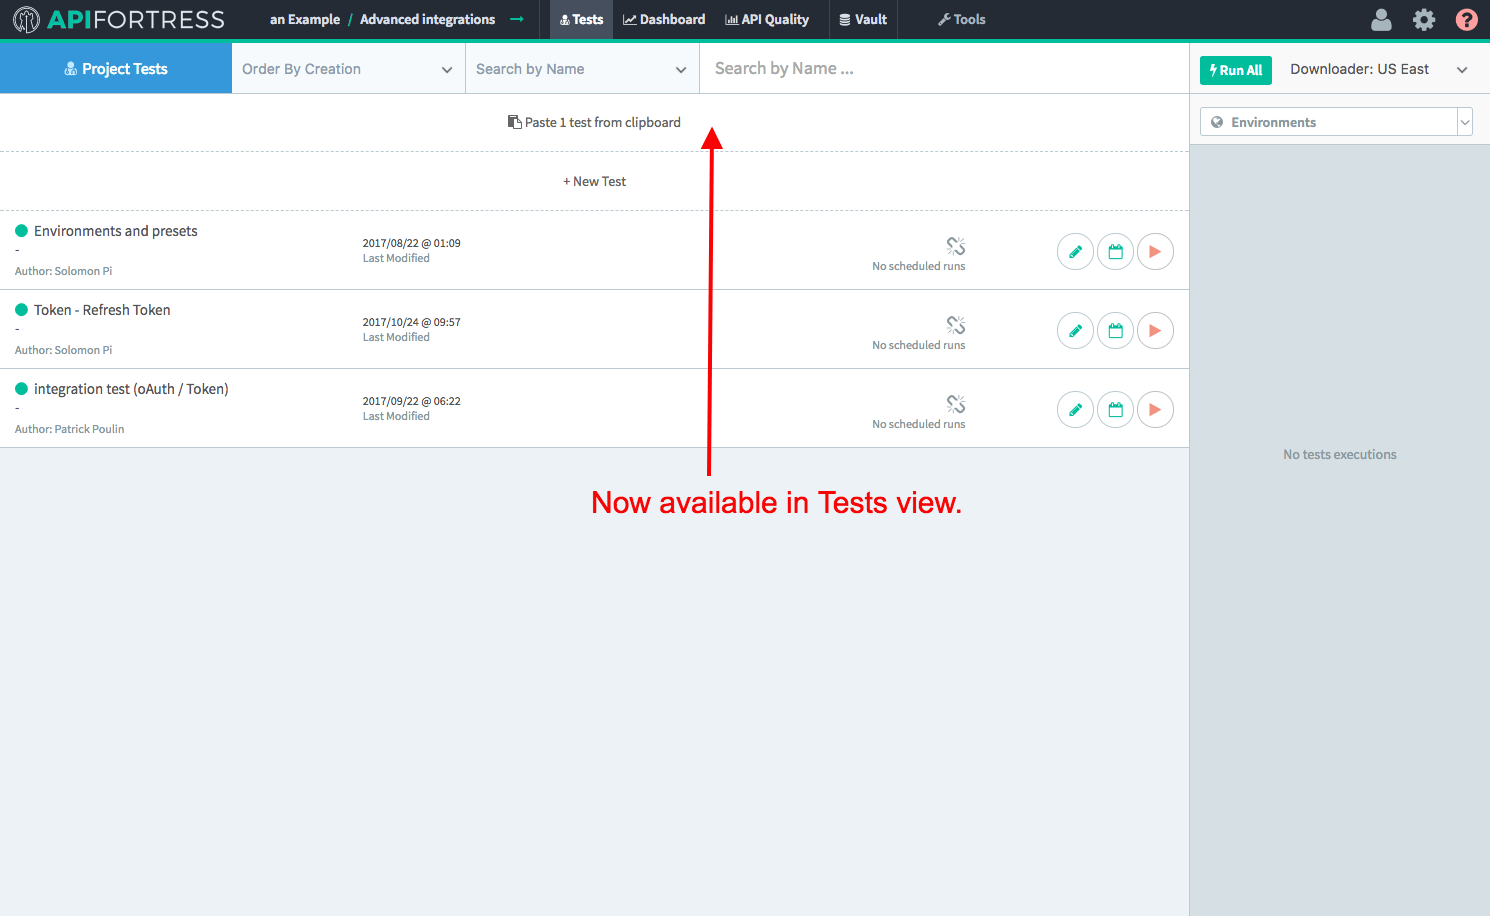Expand the Order By Creation dropdown
Viewport: 1490px width, 916px height.
point(348,69)
